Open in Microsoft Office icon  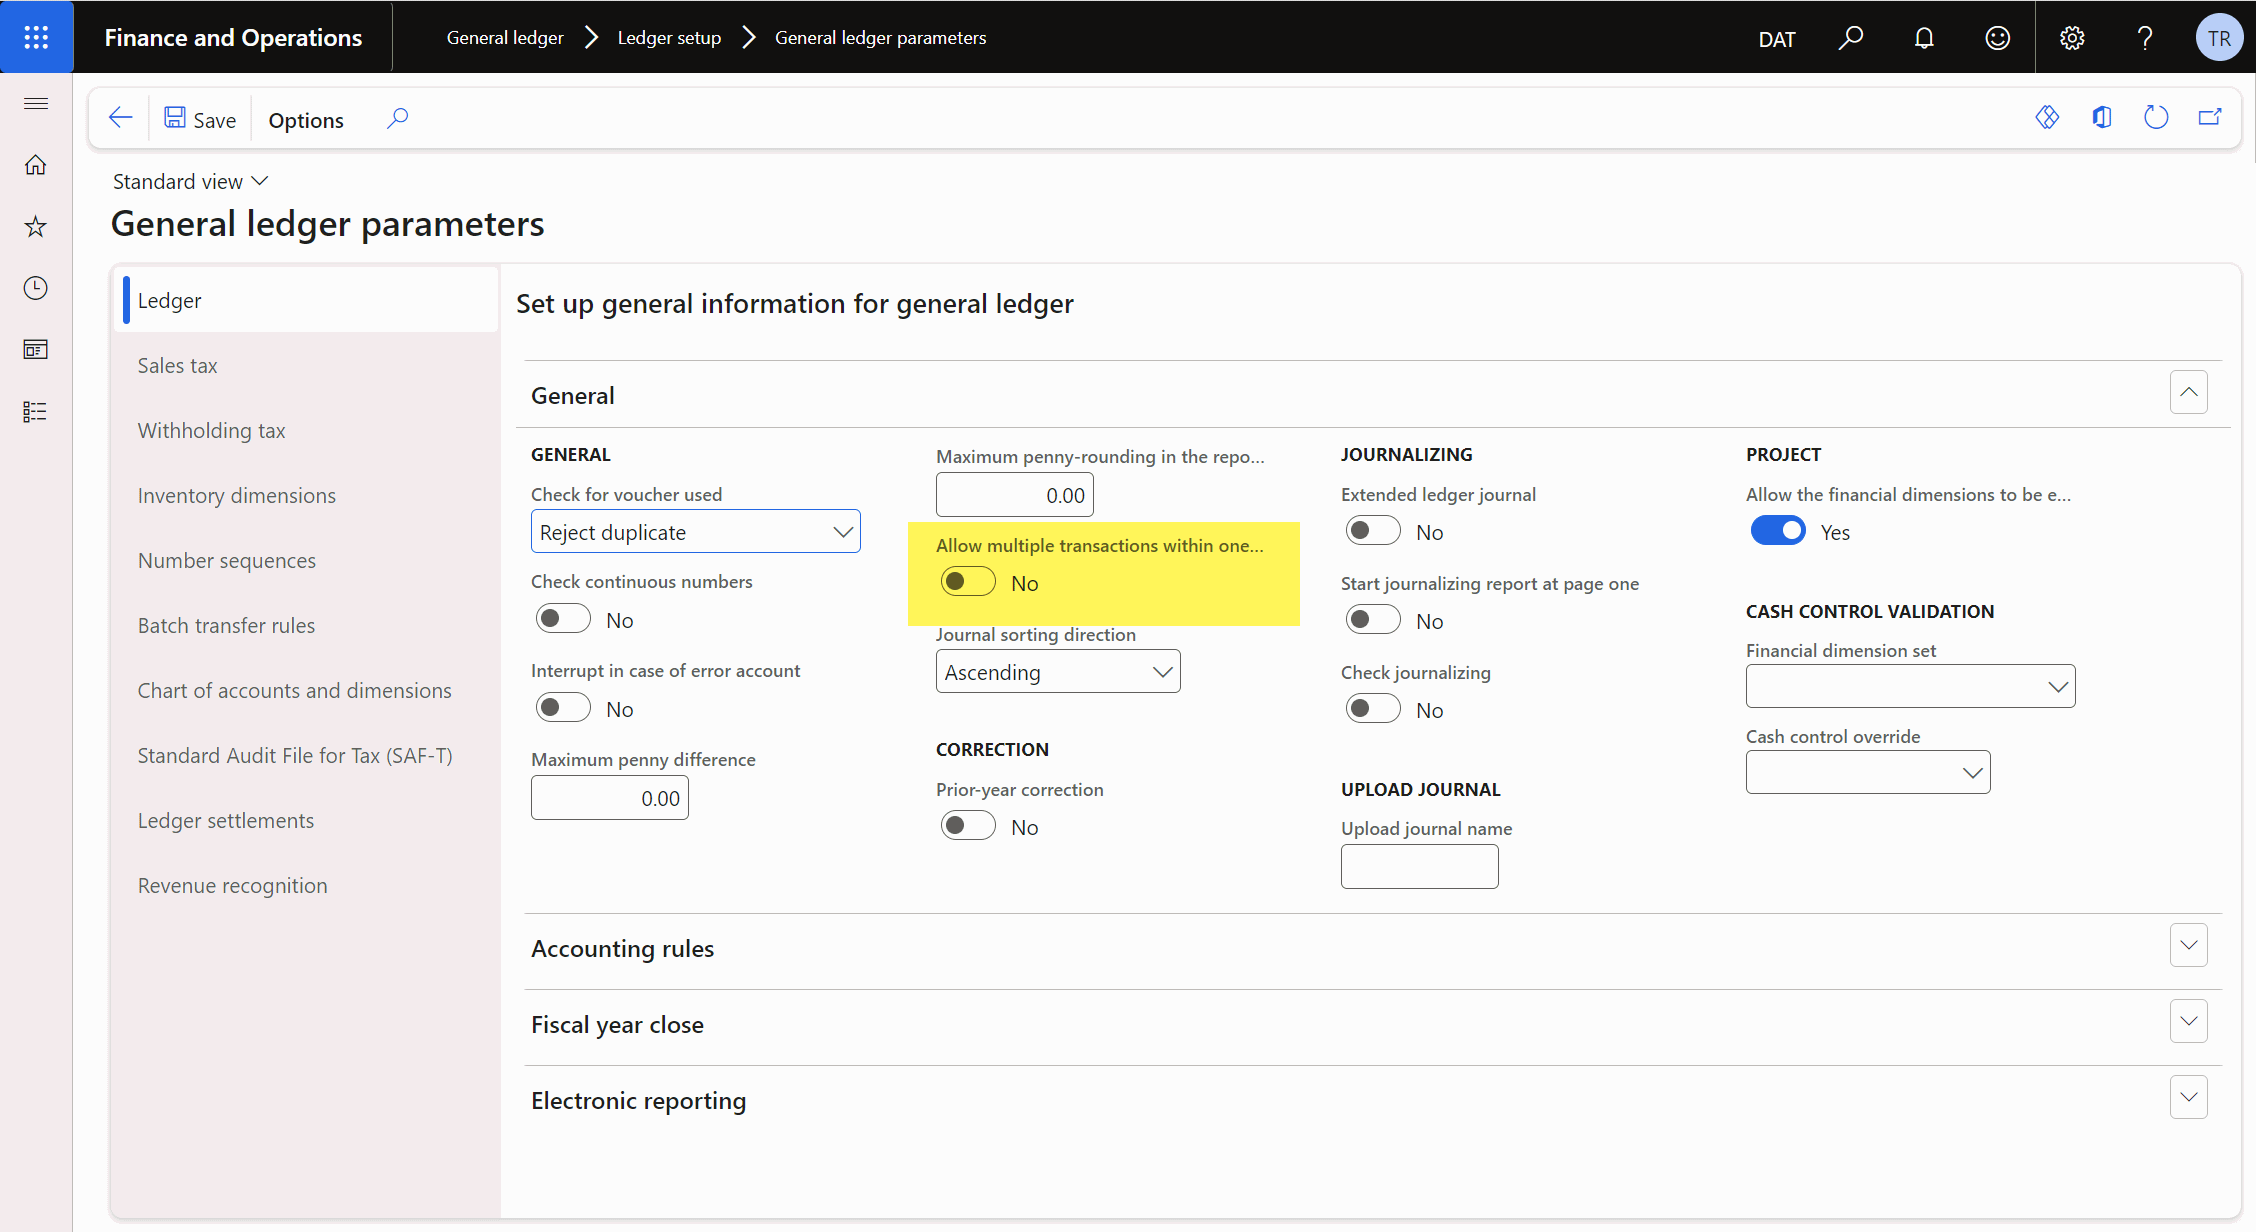(2101, 118)
